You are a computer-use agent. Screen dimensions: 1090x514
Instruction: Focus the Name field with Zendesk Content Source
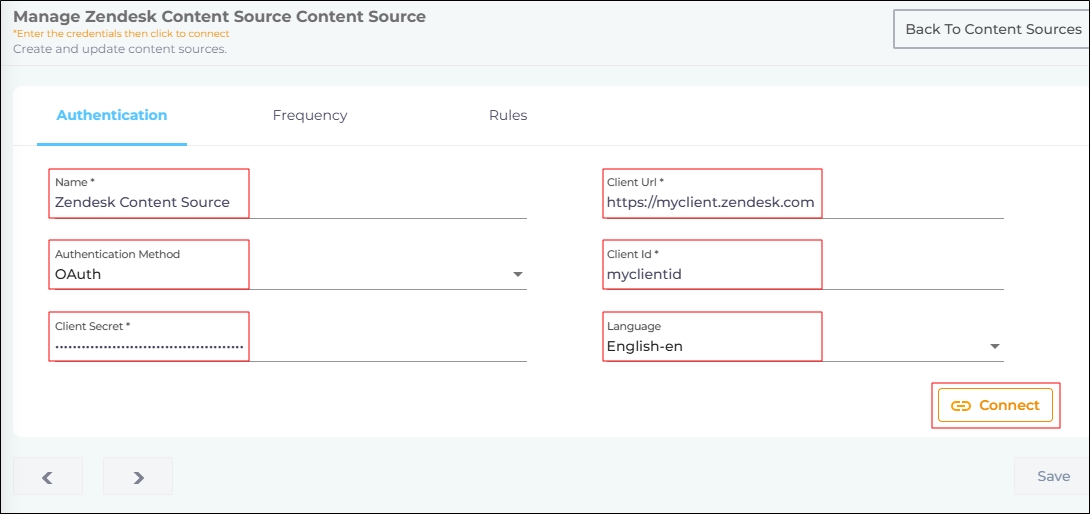coord(142,202)
